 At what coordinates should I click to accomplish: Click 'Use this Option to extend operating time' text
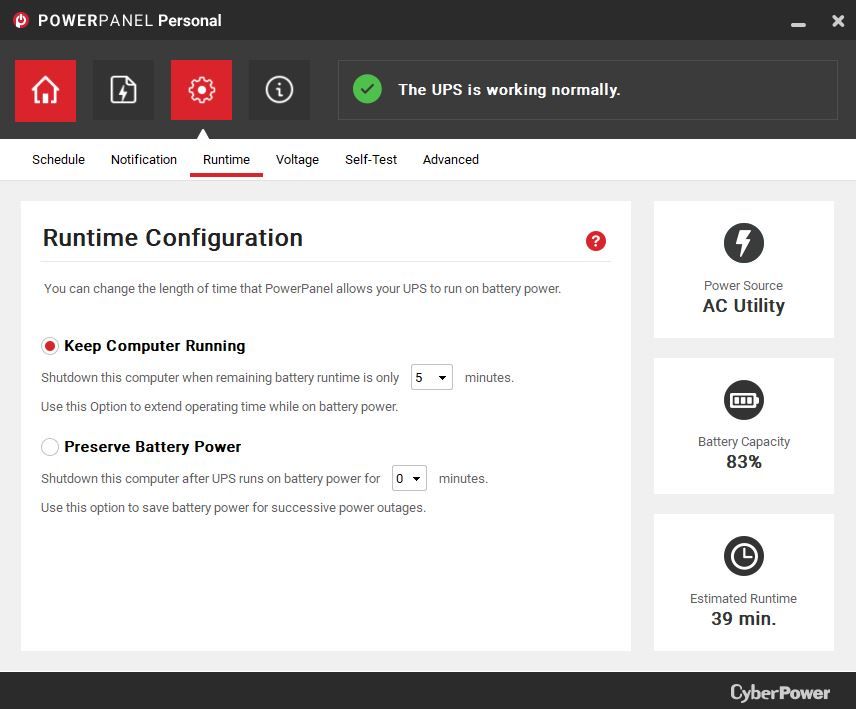219,407
